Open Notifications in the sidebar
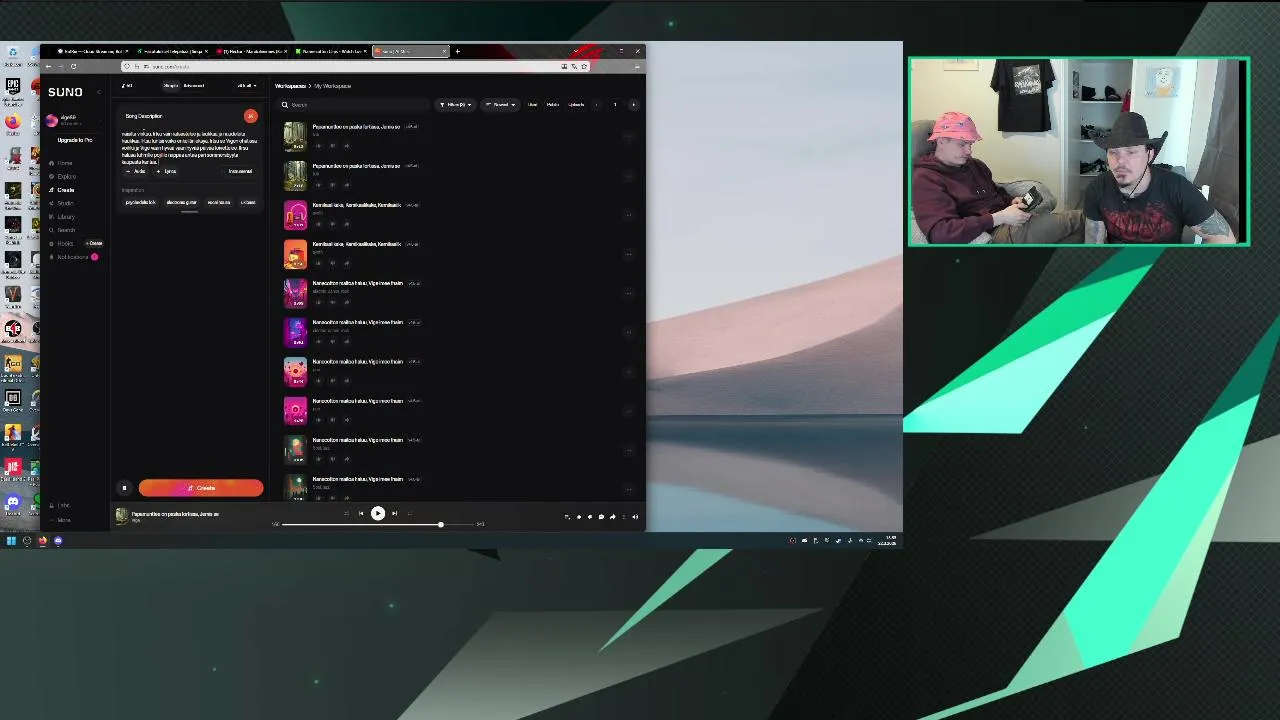 point(72,257)
